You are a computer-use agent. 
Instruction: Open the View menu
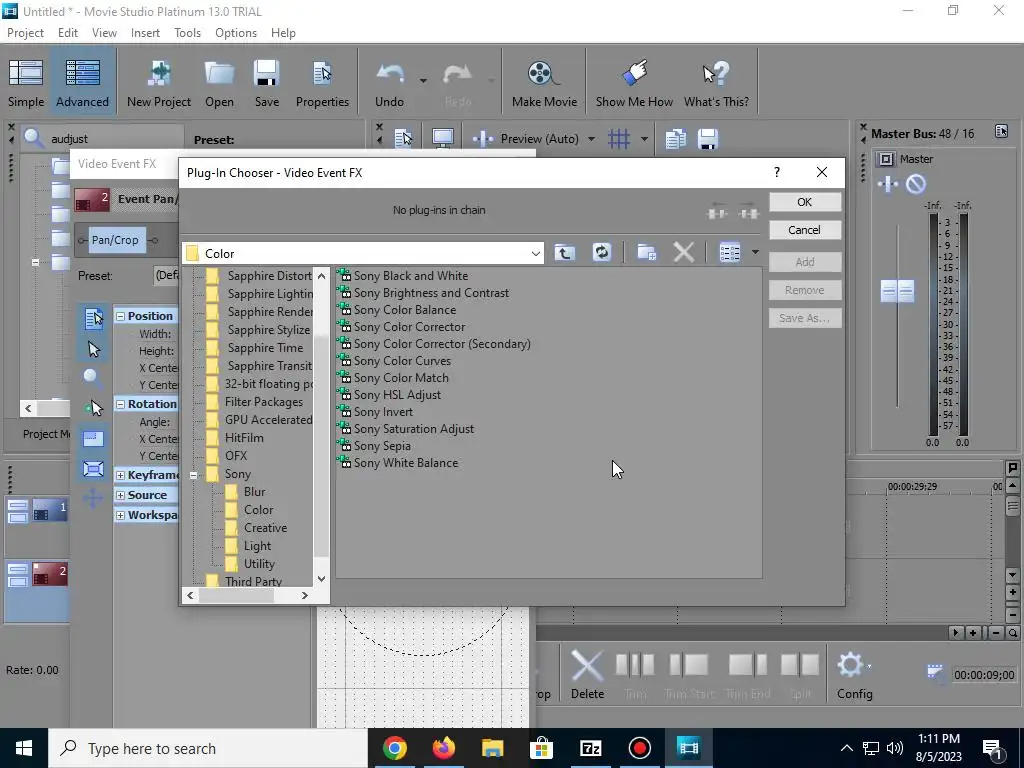coord(104,33)
